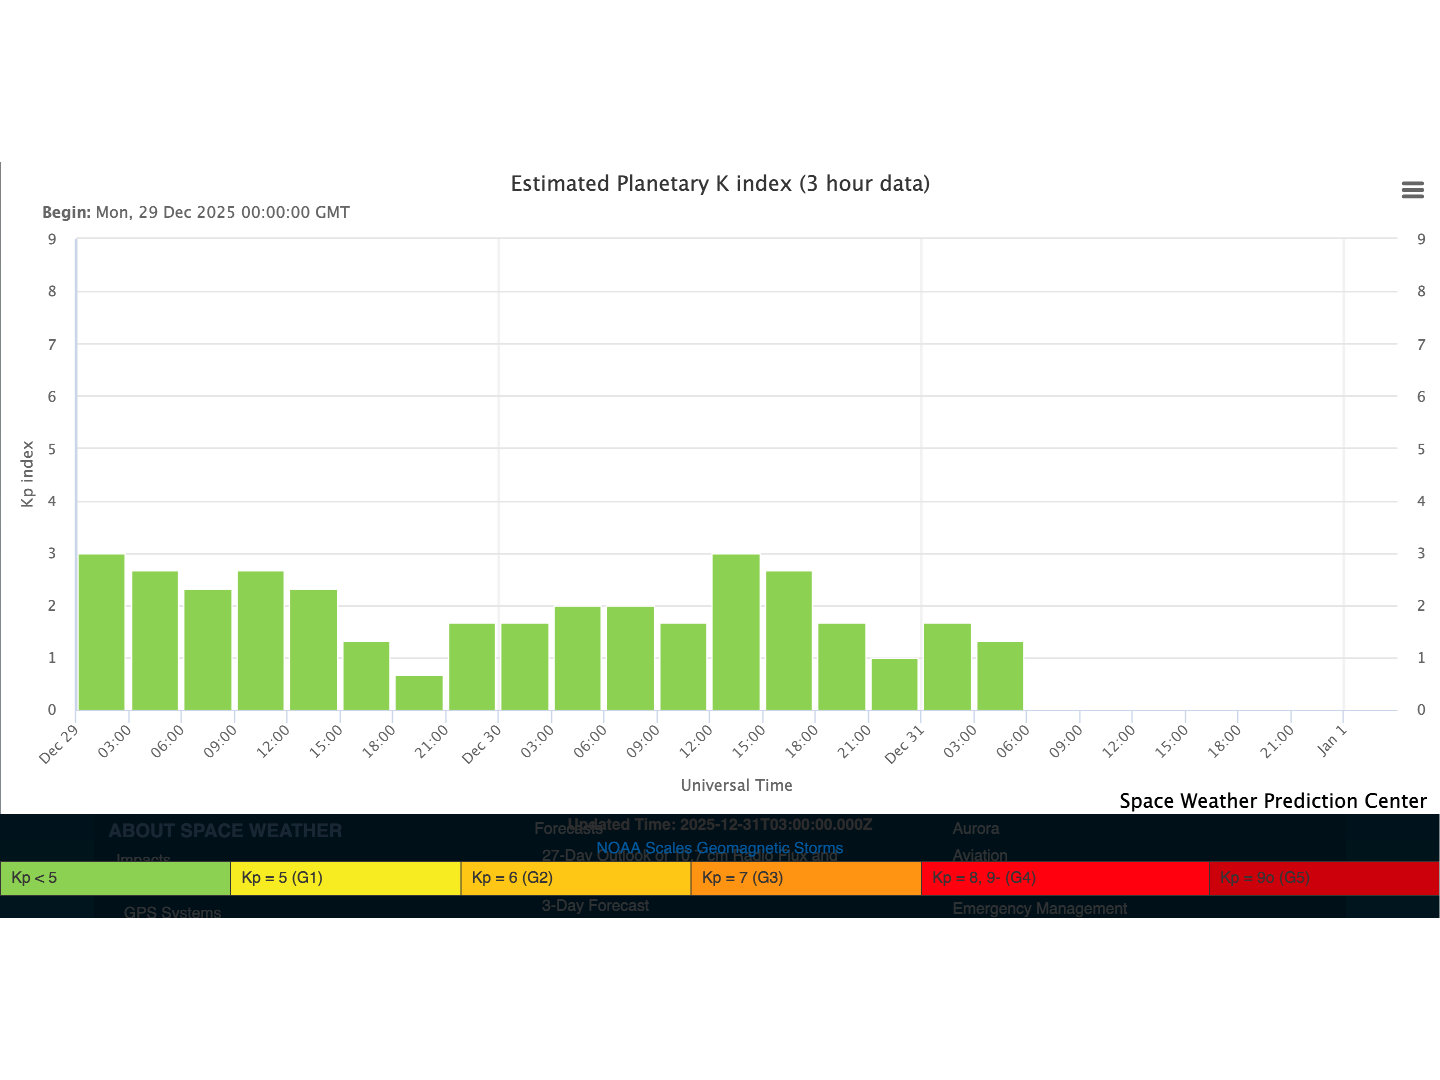The image size is (1440, 1080).
Task: Click the Space Weather Prediction Center credit
Action: point(1272,801)
